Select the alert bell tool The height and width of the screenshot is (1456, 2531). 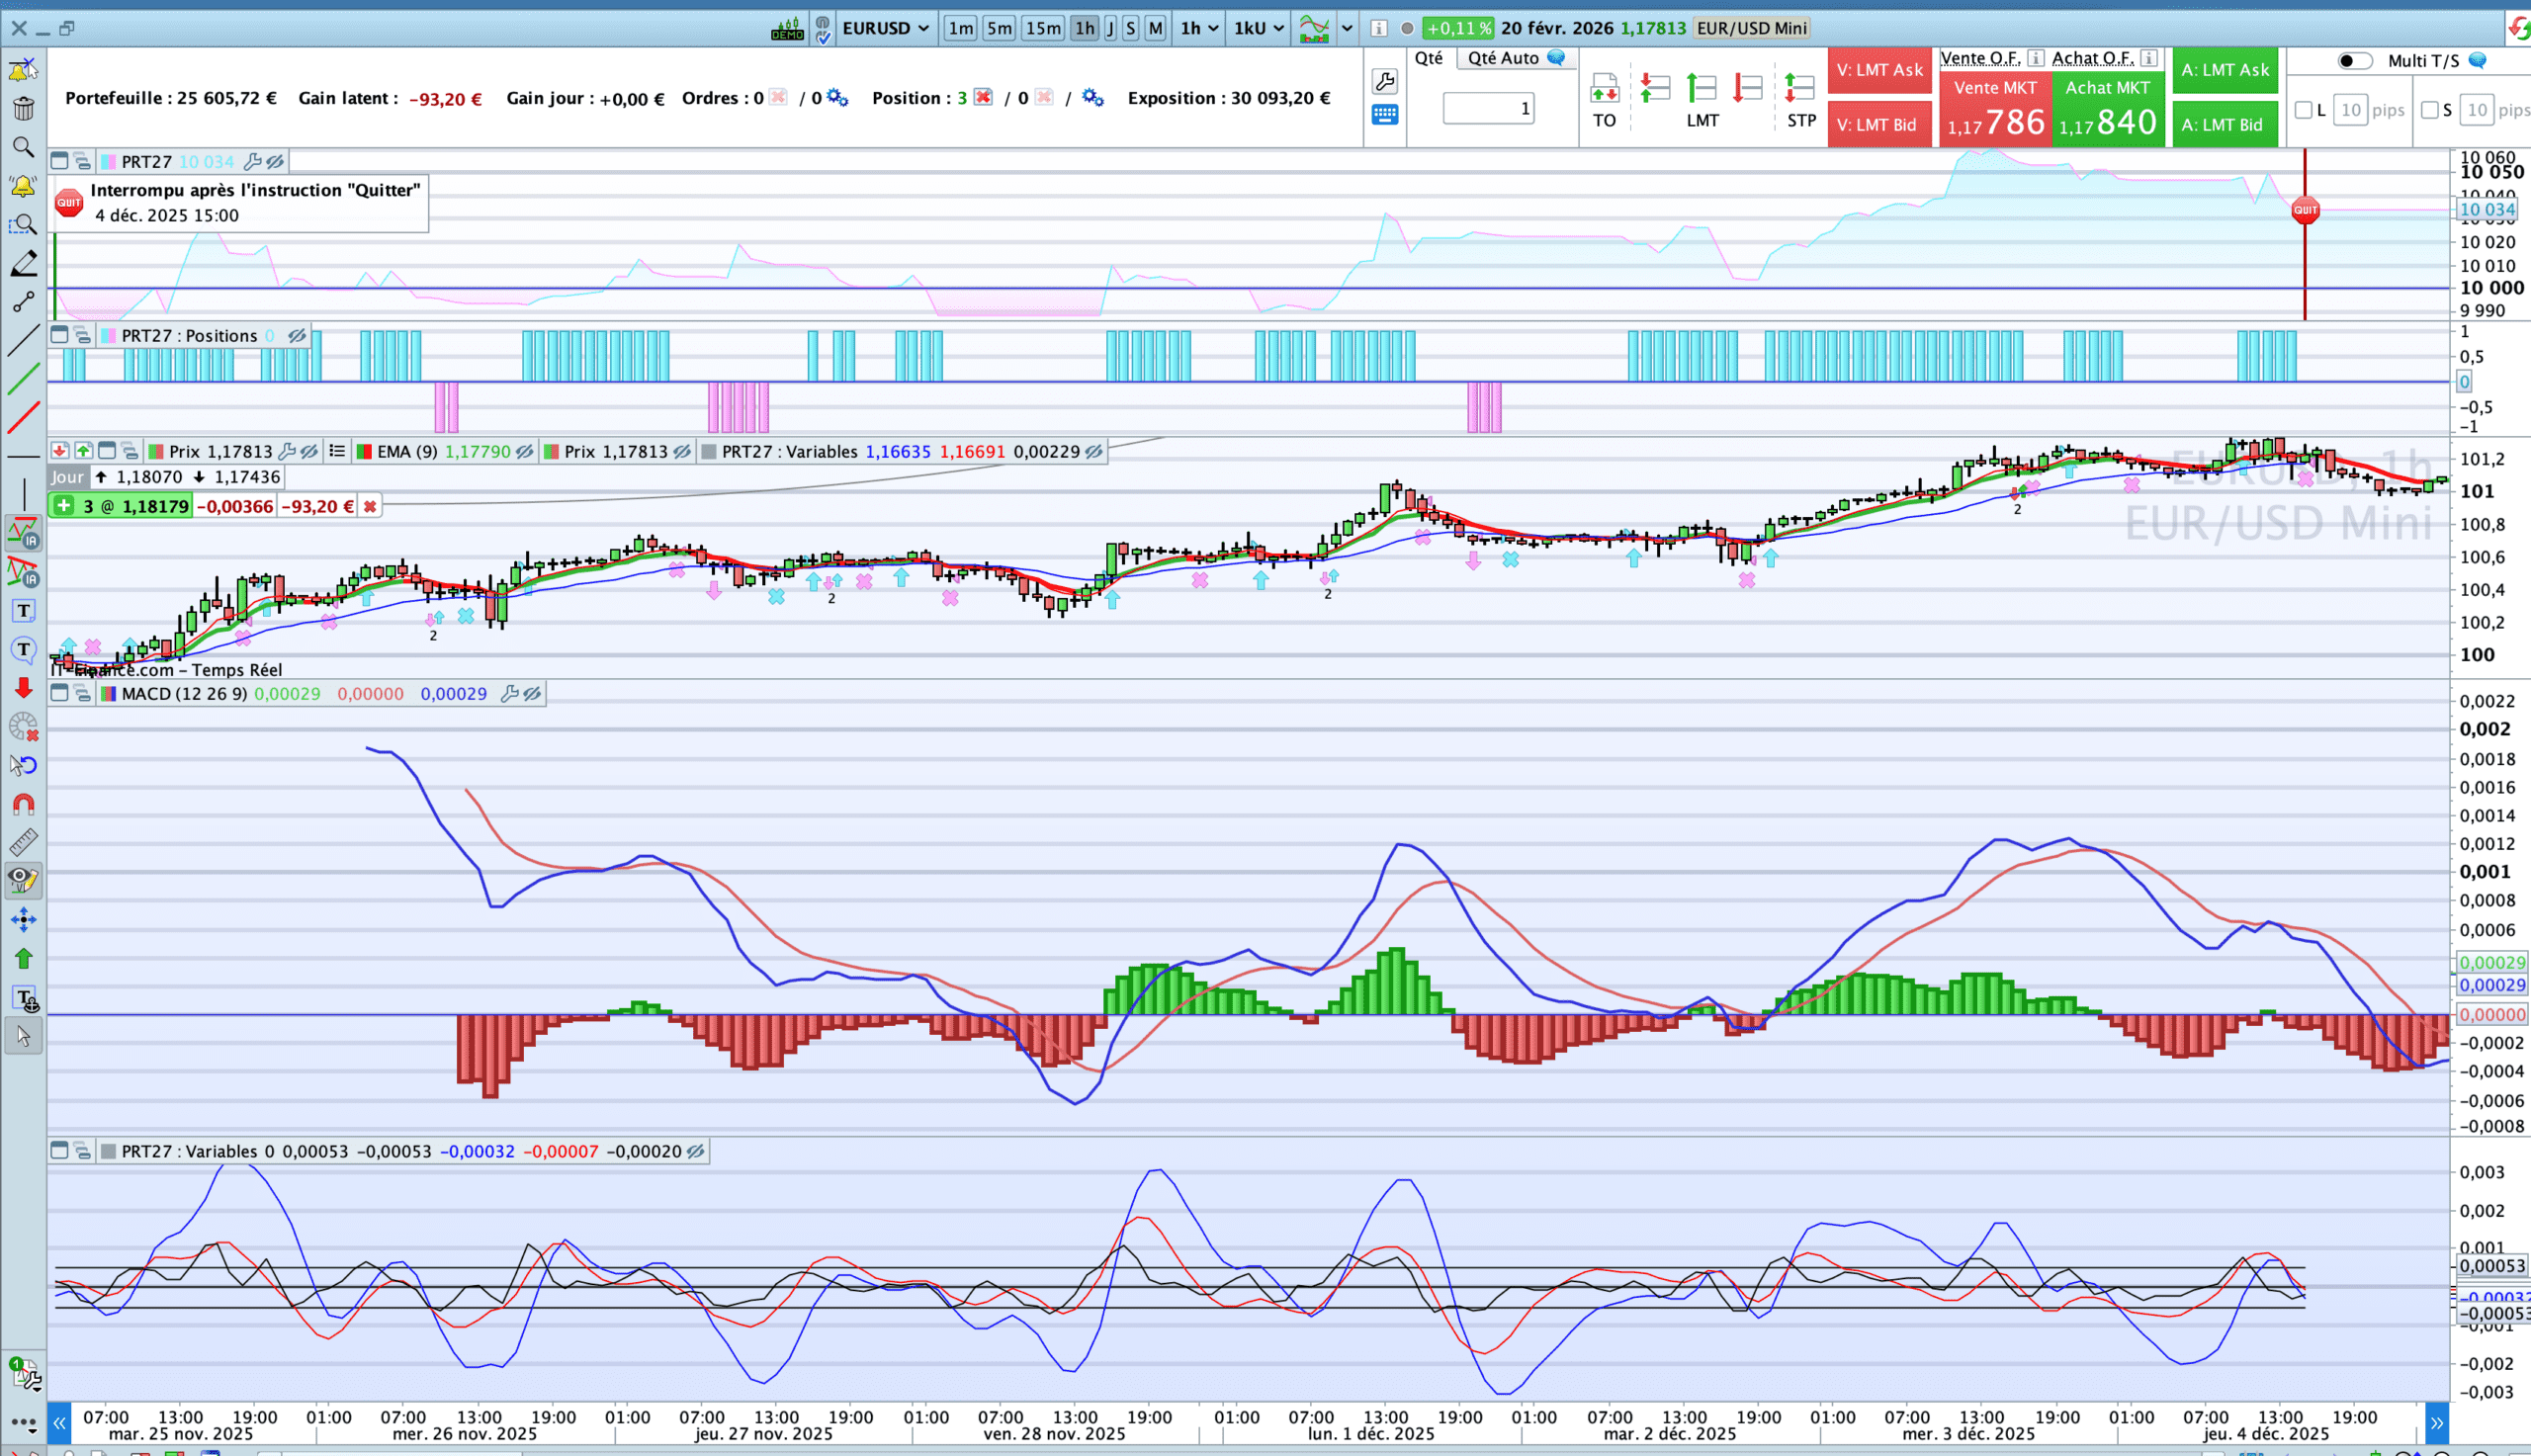coord(23,186)
